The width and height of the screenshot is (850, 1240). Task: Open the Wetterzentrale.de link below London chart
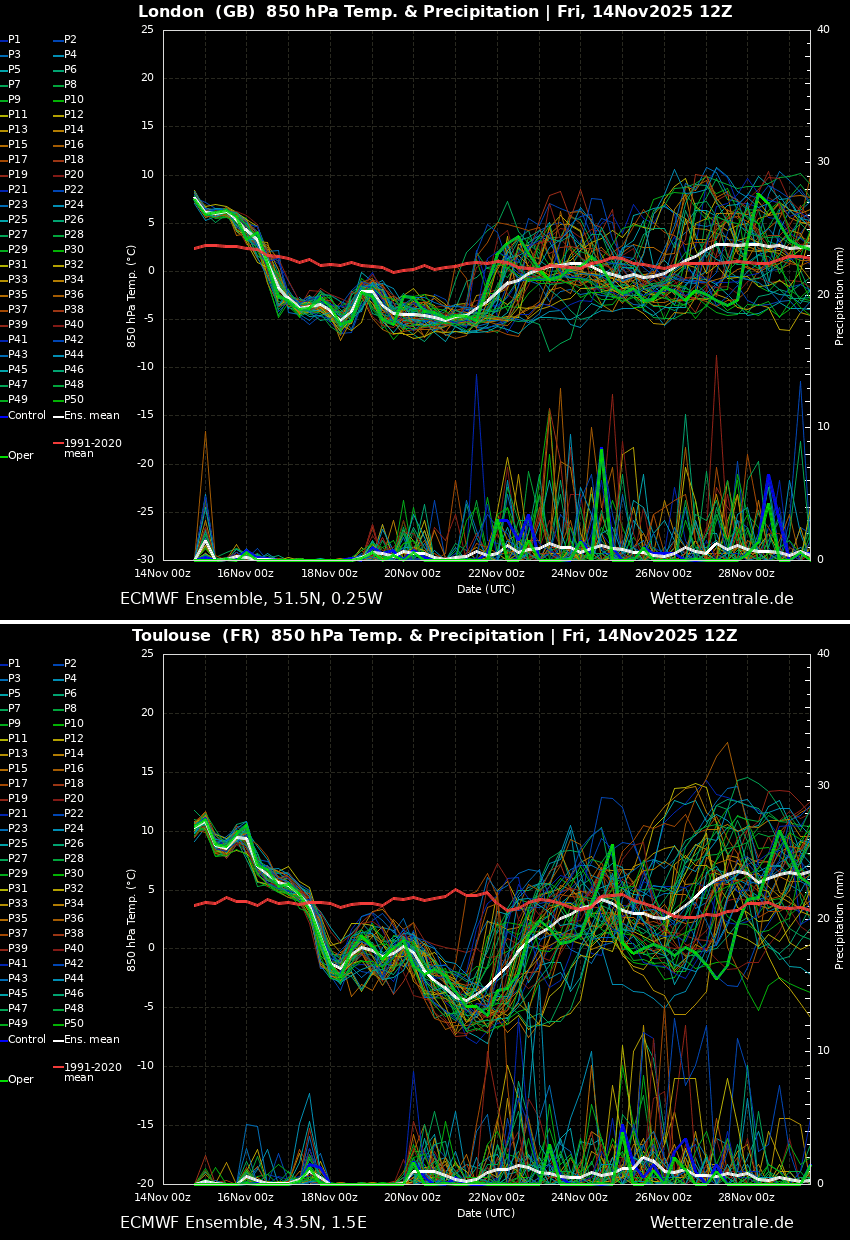coord(722,597)
